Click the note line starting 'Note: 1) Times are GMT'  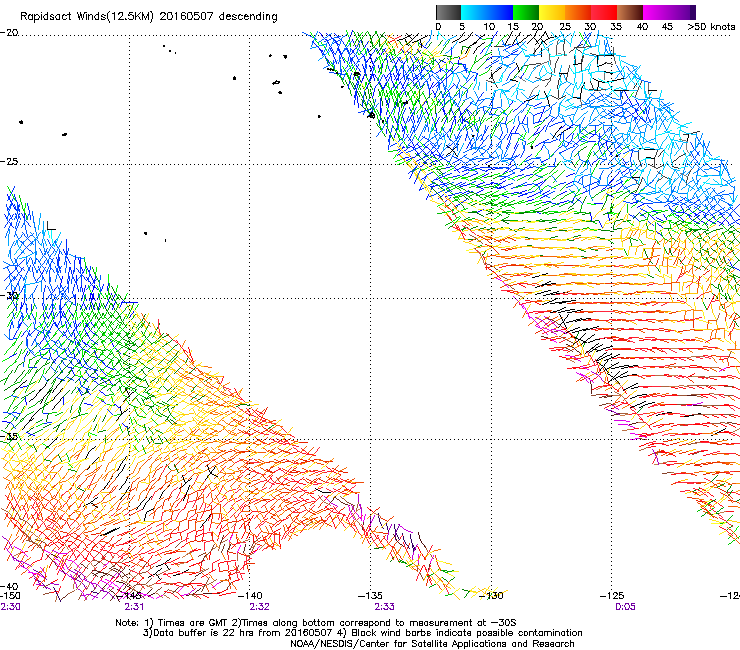[x=316, y=623]
